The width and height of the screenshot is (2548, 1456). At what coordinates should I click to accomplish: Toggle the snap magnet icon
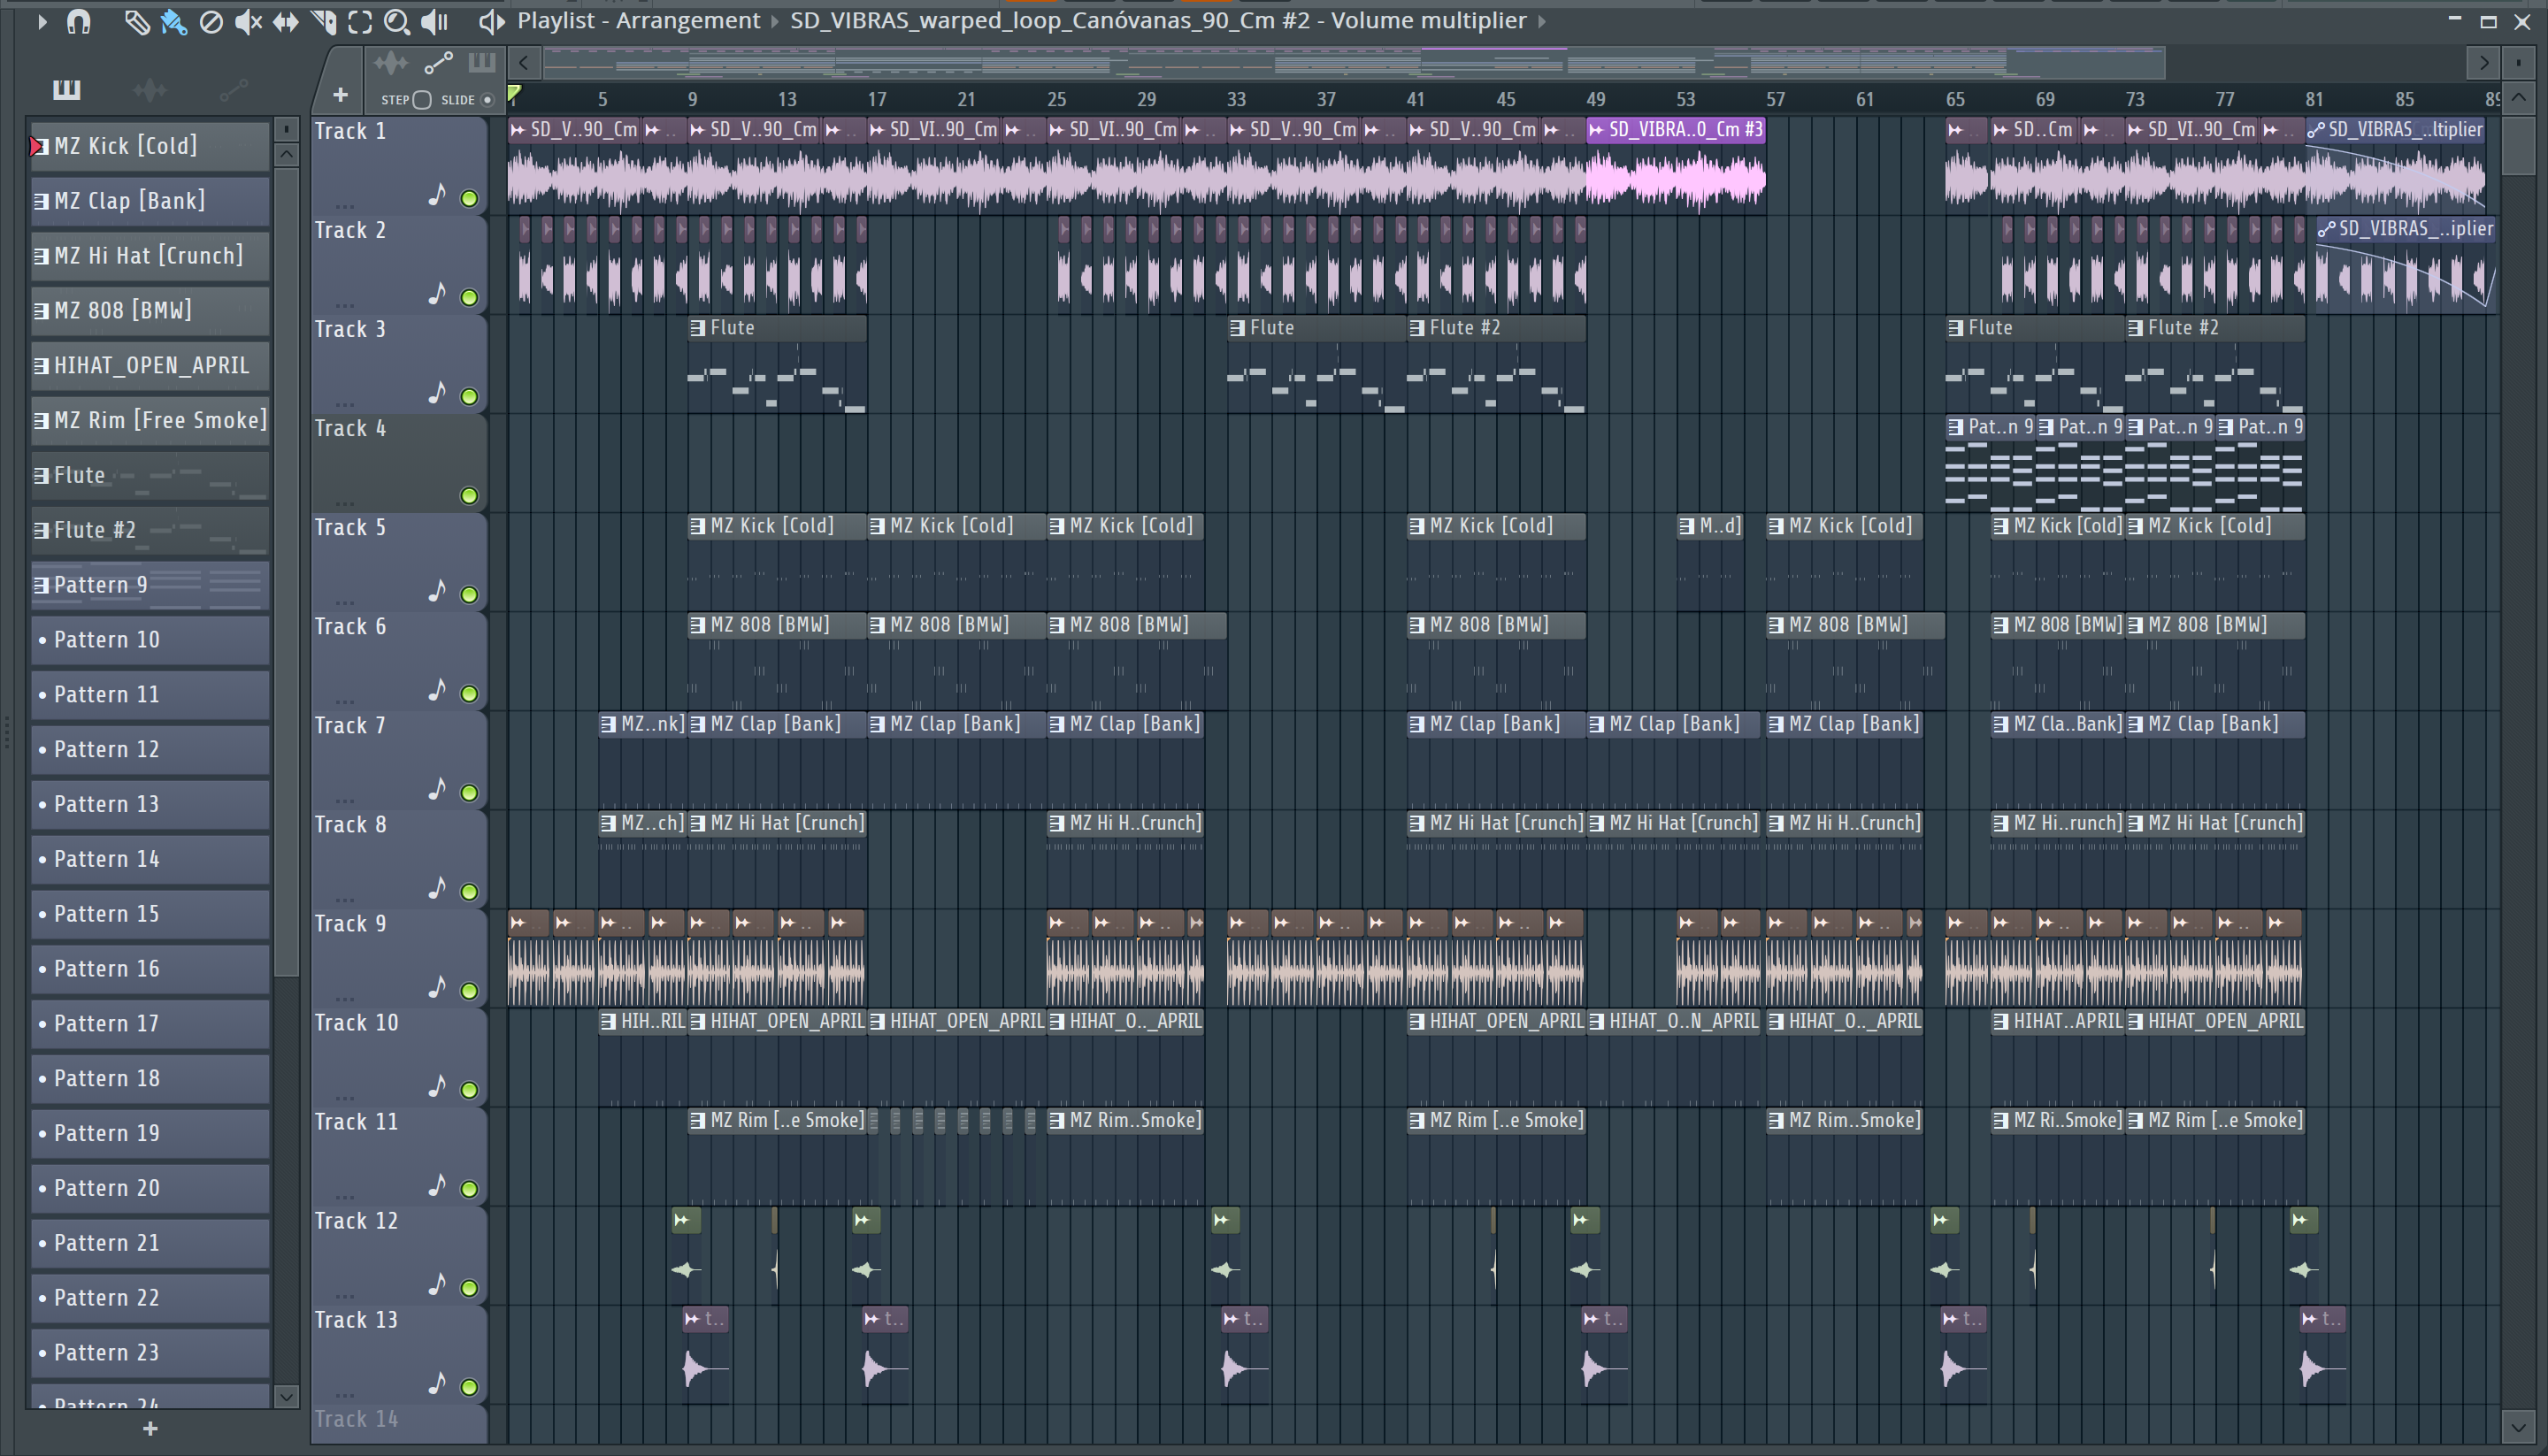(78, 22)
